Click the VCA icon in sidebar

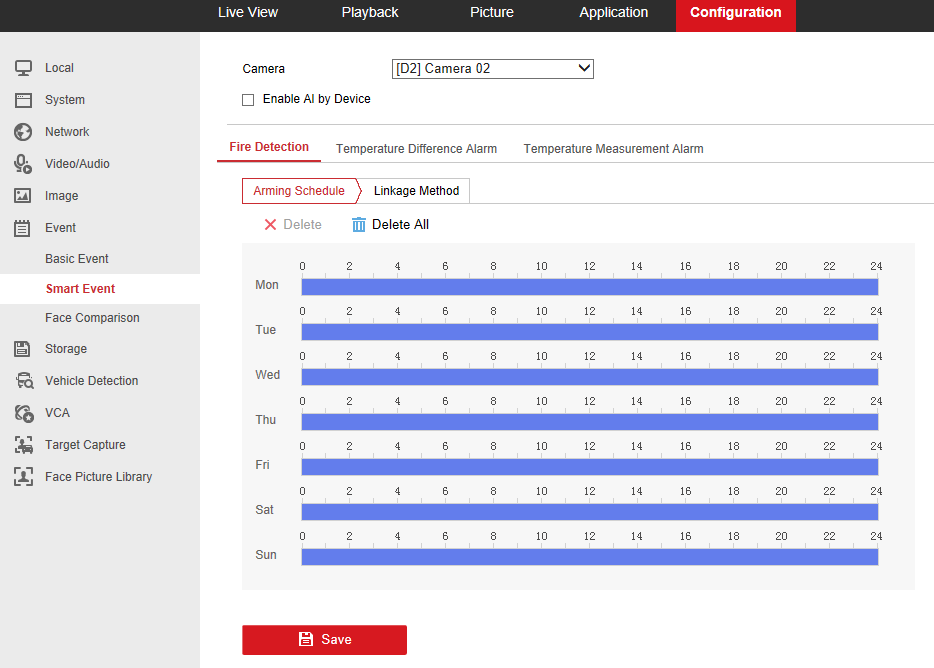24,413
